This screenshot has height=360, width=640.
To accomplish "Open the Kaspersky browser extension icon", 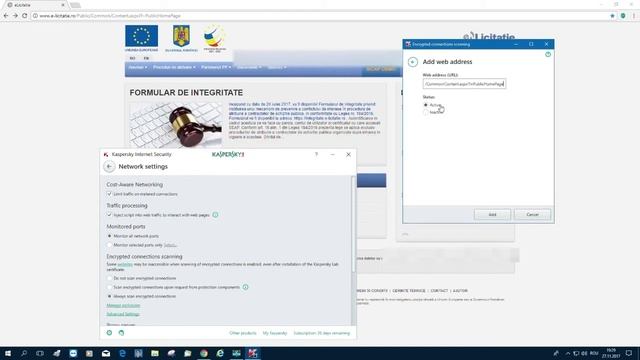I will pyautogui.click(x=623, y=16).
